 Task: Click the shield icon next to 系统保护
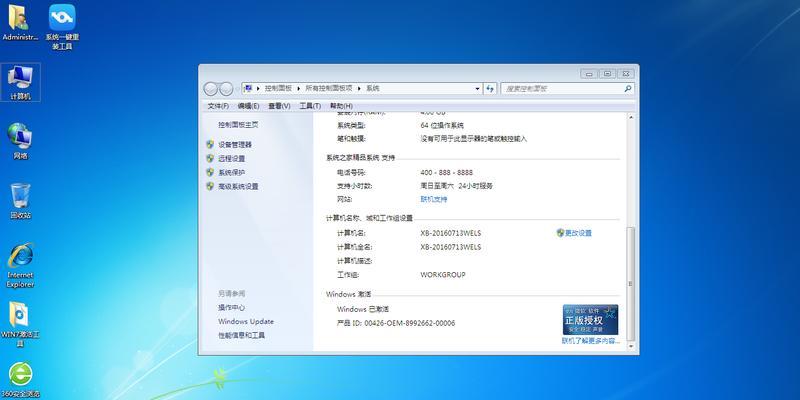pyautogui.click(x=210, y=172)
